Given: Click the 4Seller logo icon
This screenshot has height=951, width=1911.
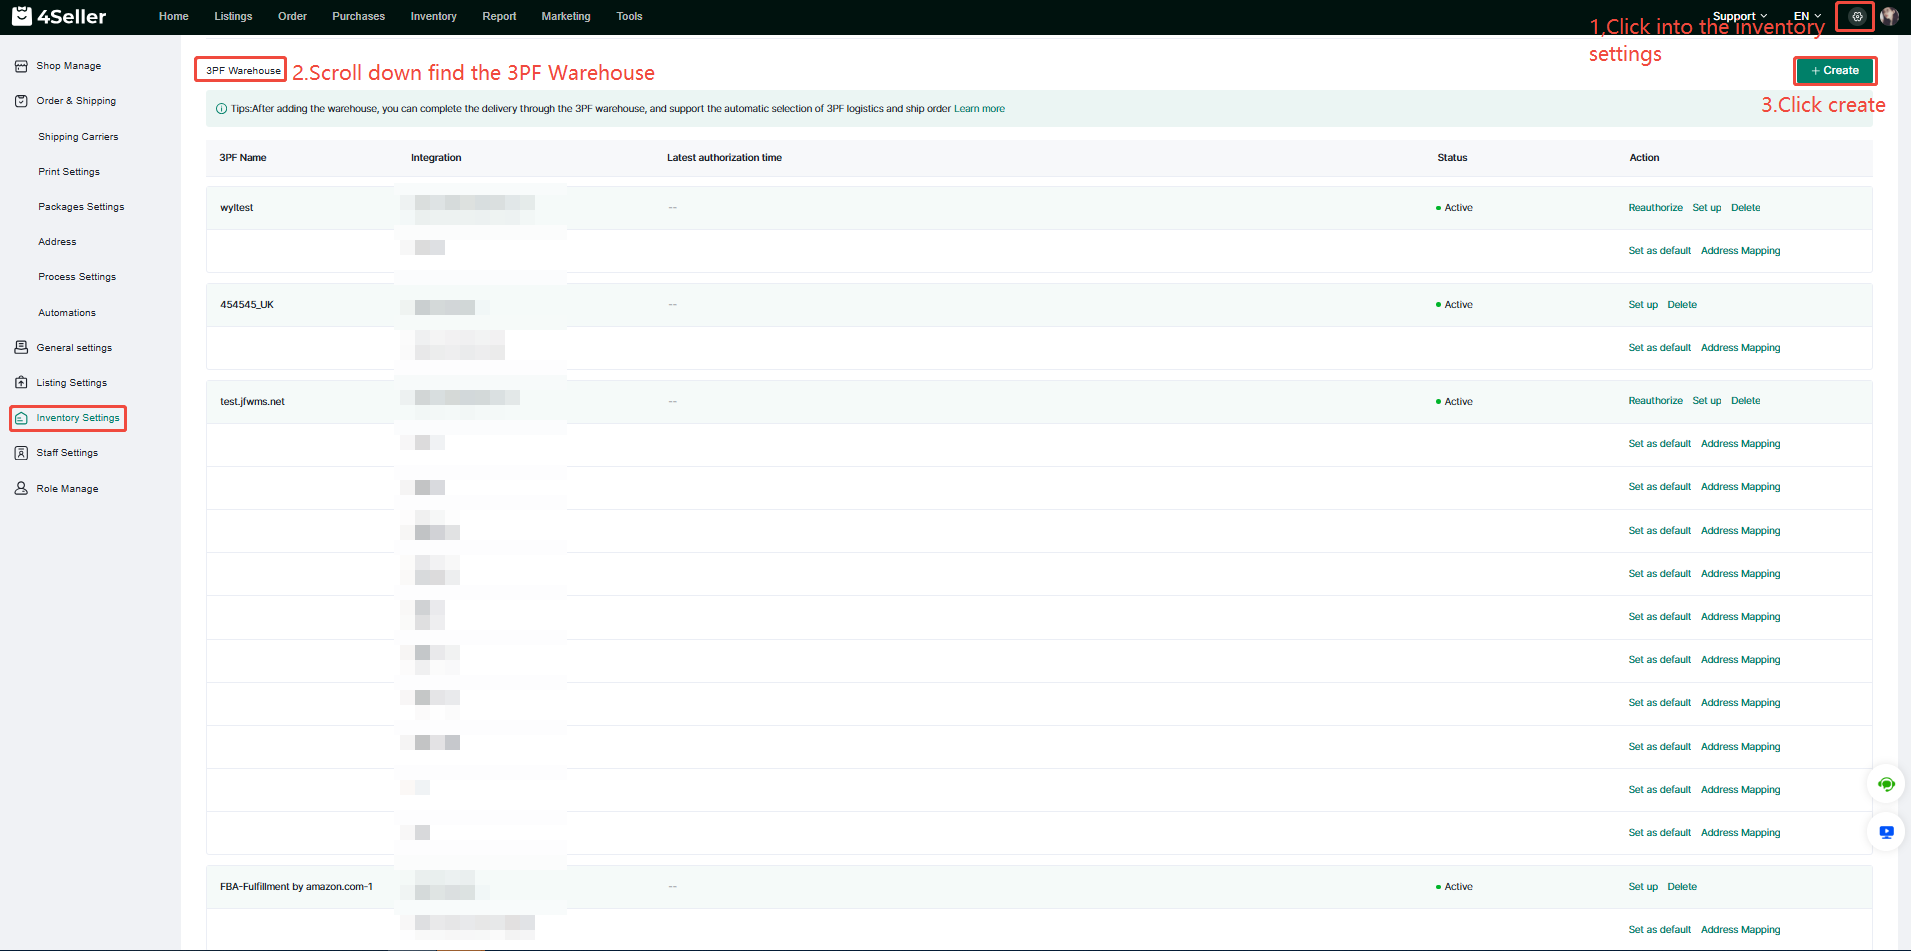Looking at the screenshot, I should (21, 16).
